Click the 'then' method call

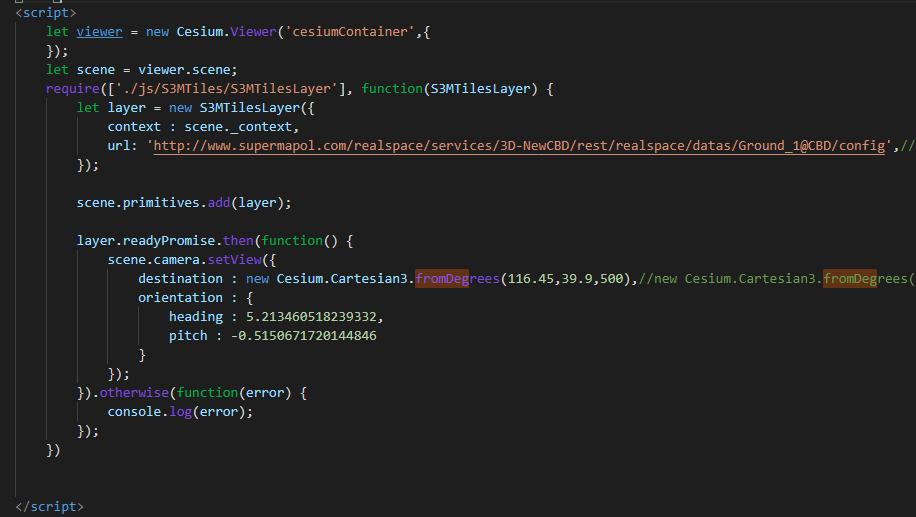tap(238, 241)
